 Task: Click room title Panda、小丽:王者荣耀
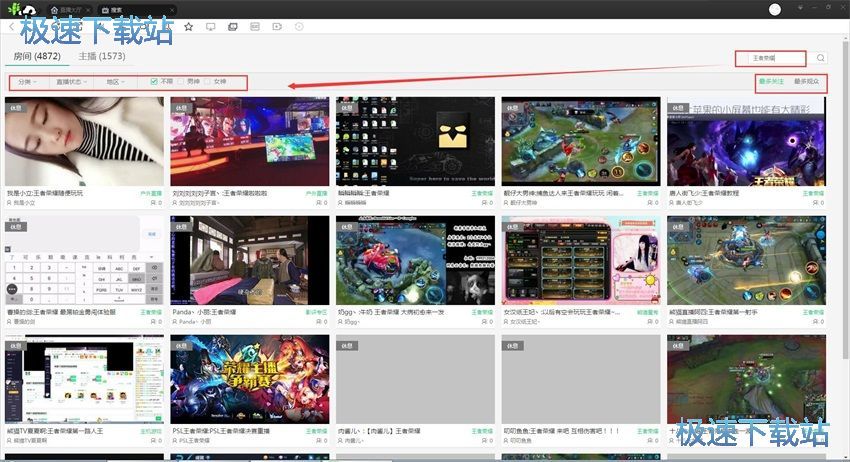click(204, 312)
